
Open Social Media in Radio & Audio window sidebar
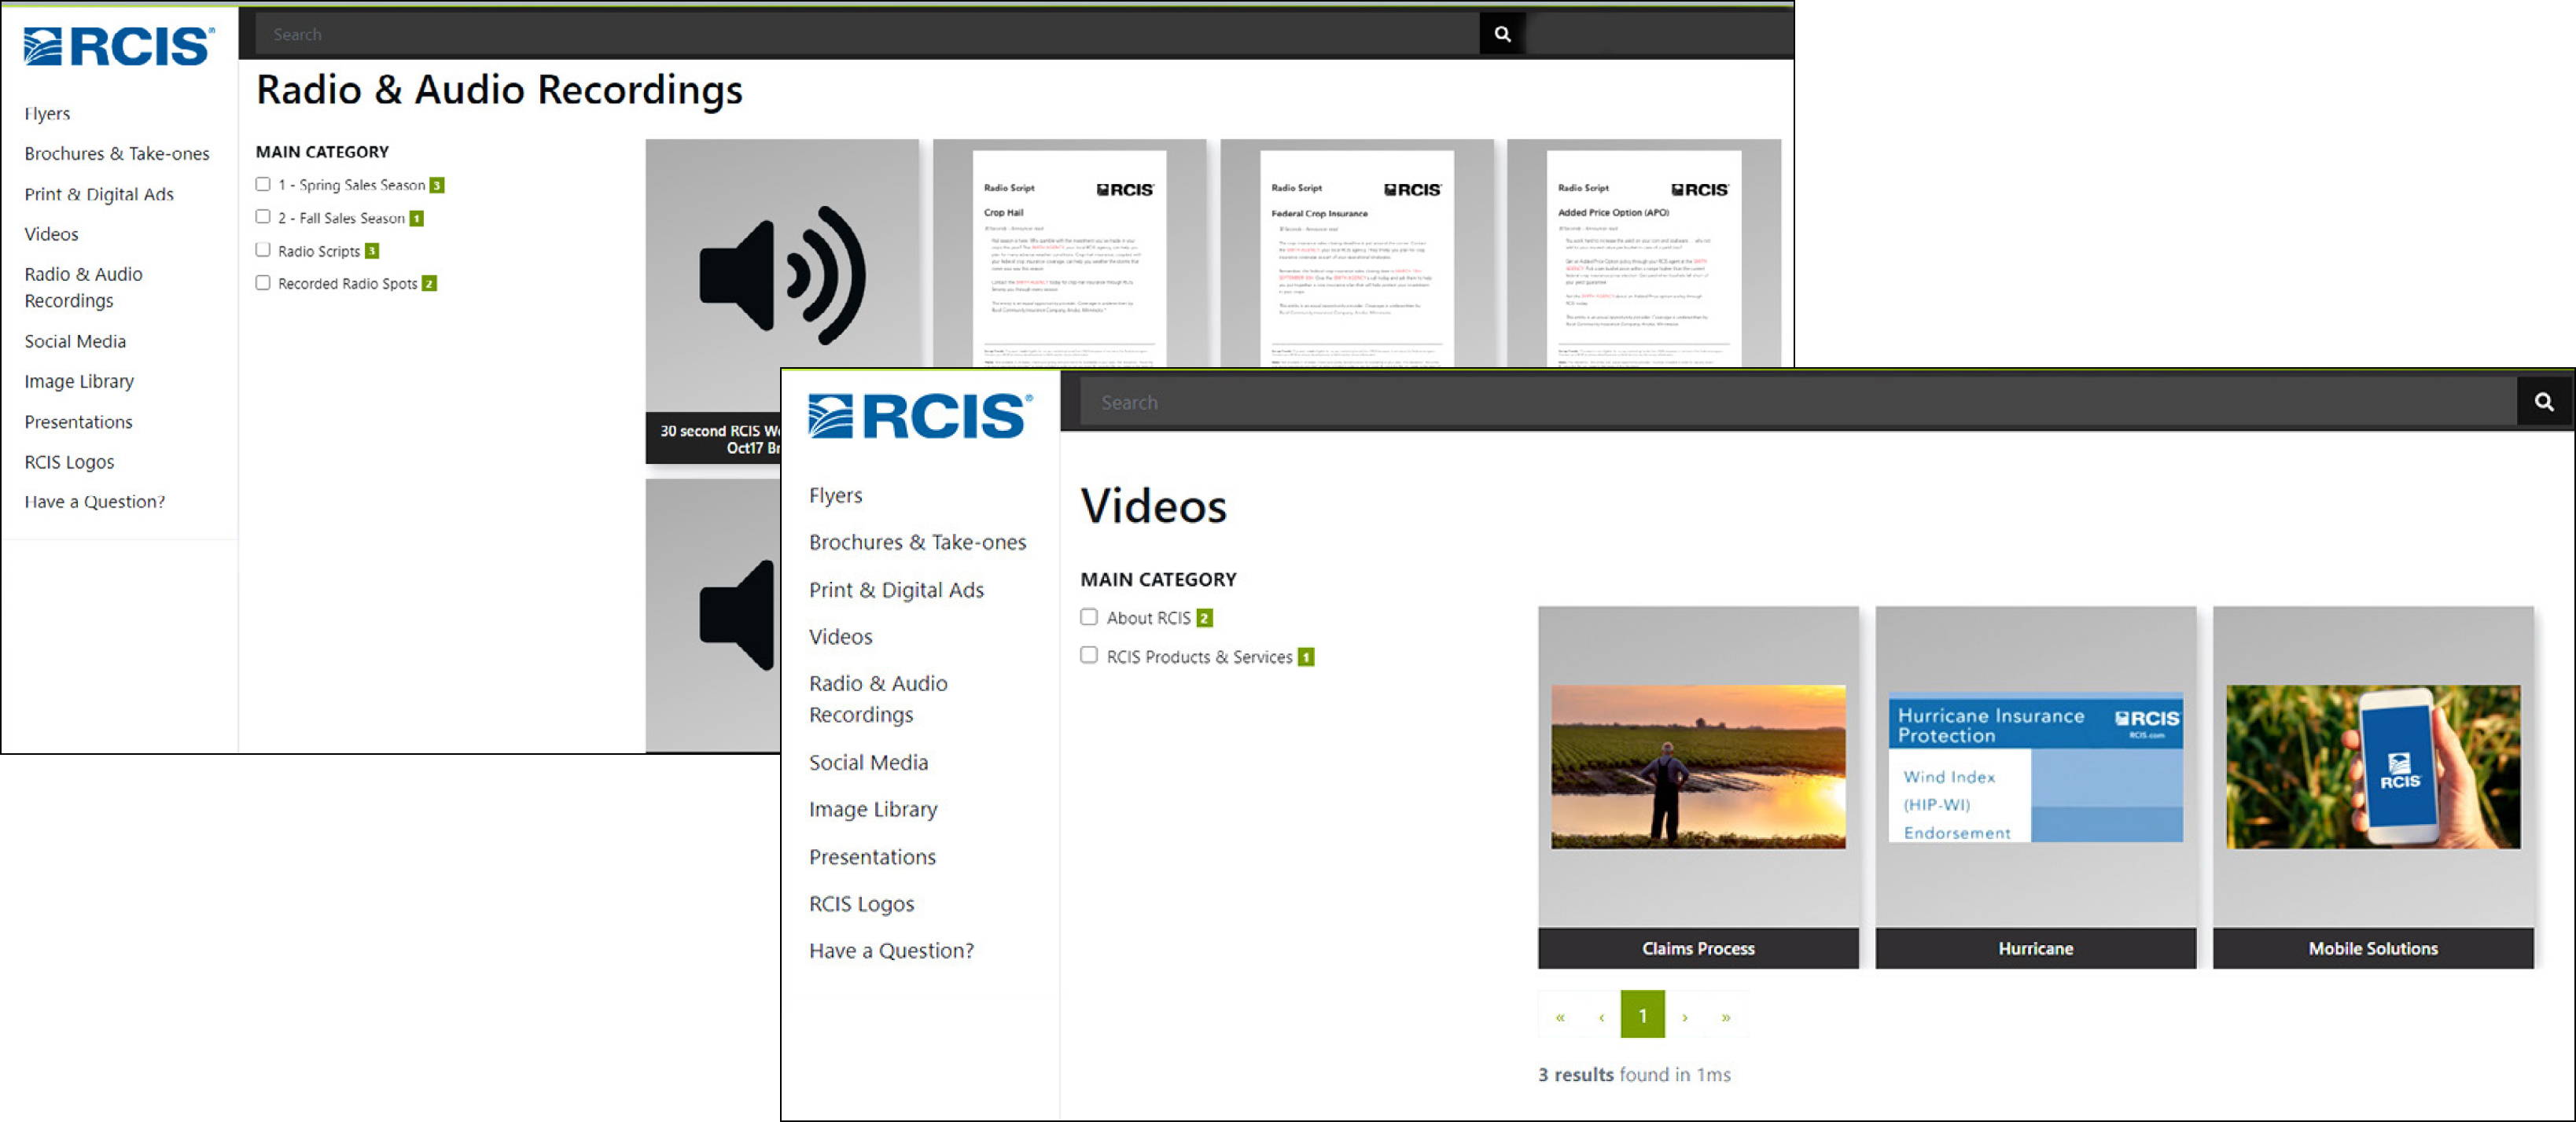pyautogui.click(x=75, y=341)
